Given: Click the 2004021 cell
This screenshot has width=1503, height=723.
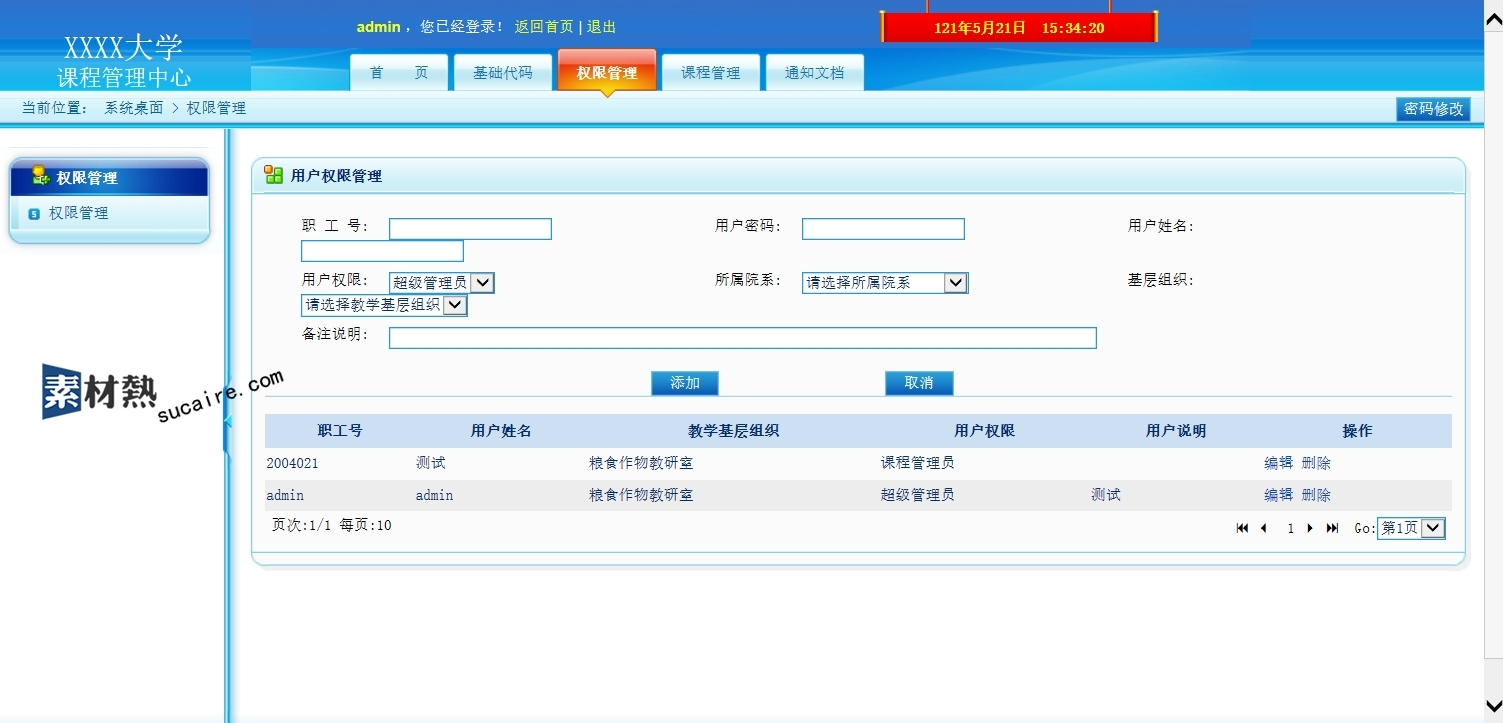Looking at the screenshot, I should point(292,463).
